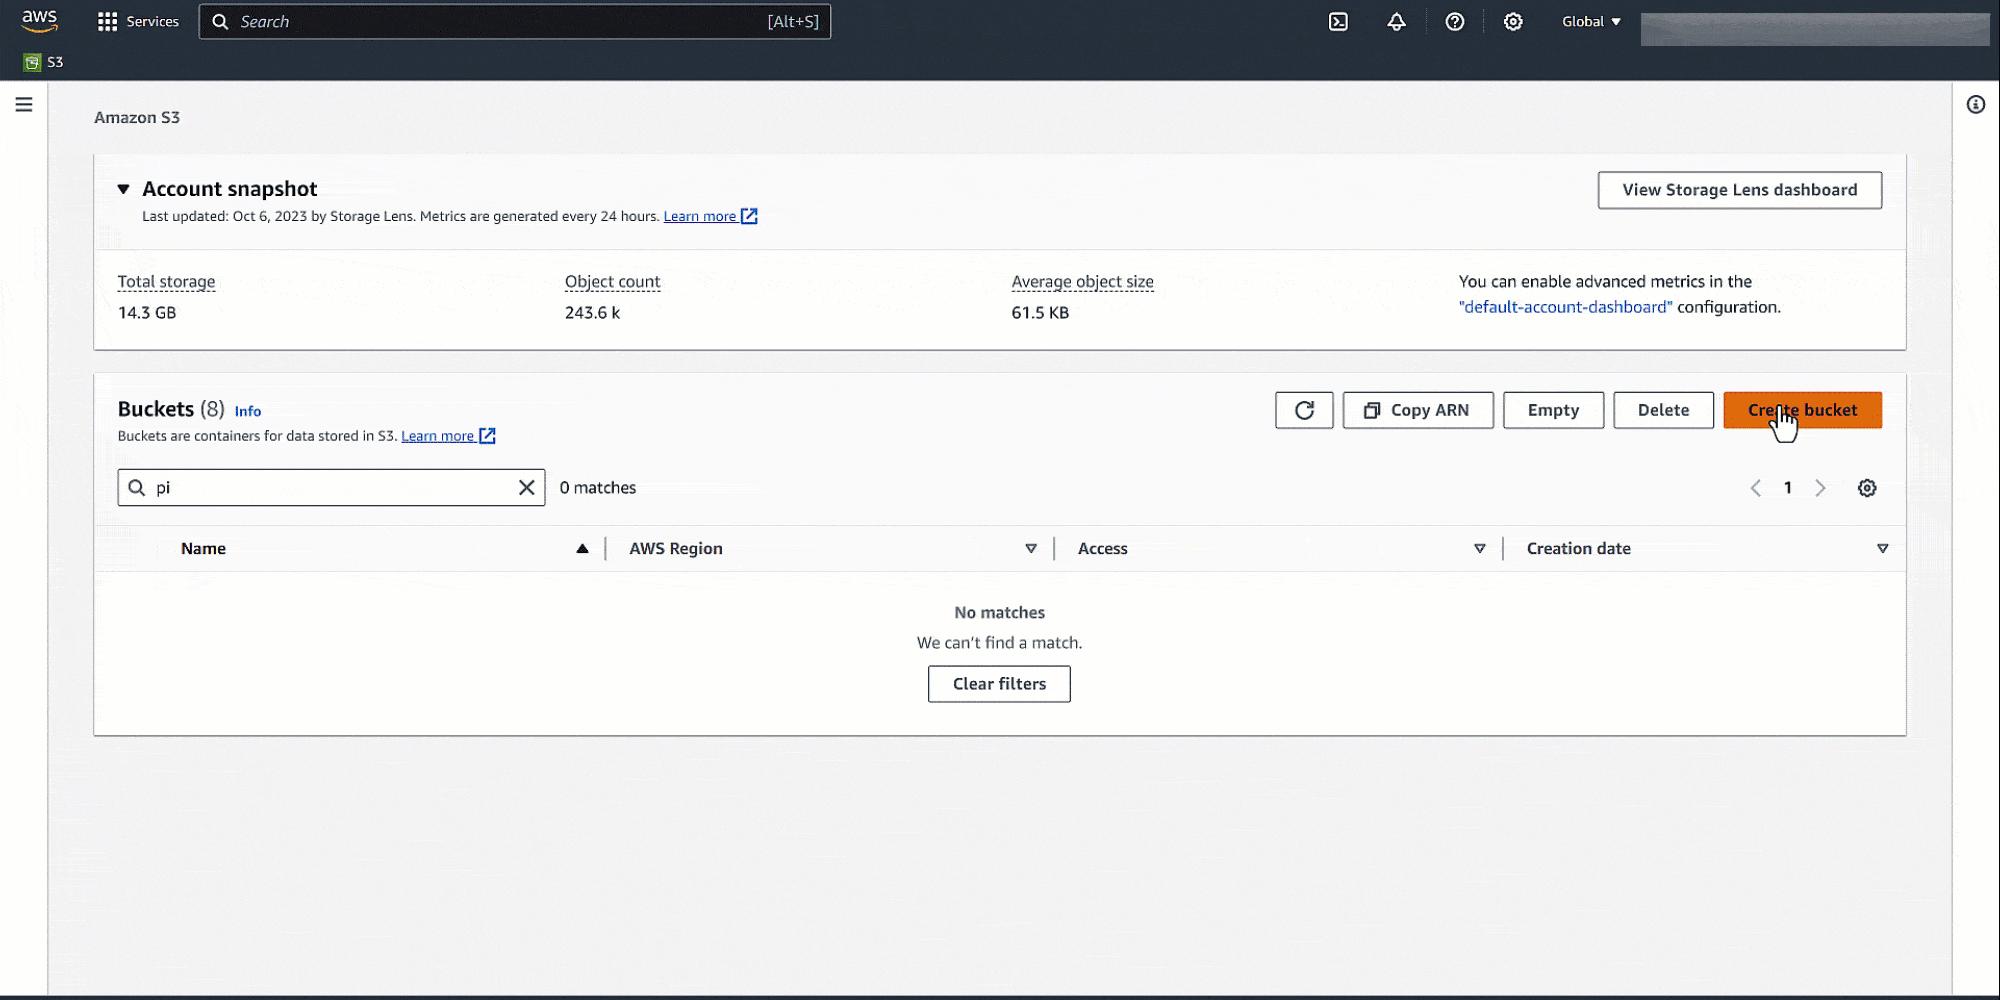Click the Average object size label
This screenshot has height=1000, width=2000.
click(1082, 282)
